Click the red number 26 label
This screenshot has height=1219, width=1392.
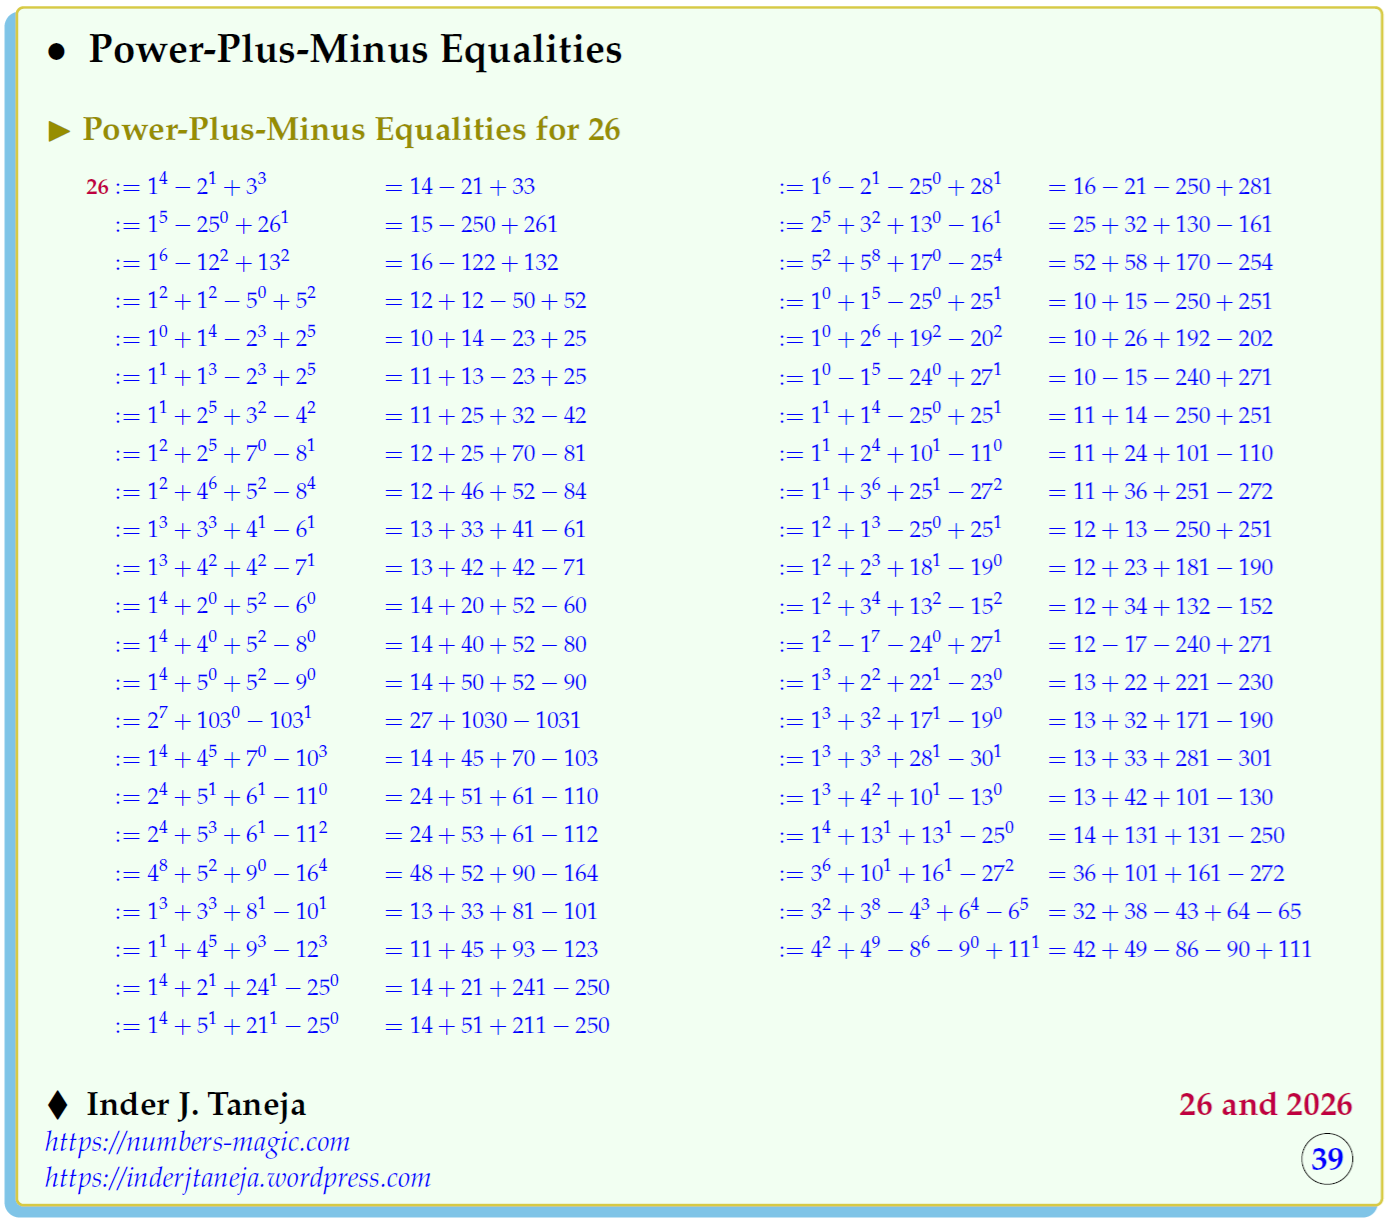tap(97, 187)
